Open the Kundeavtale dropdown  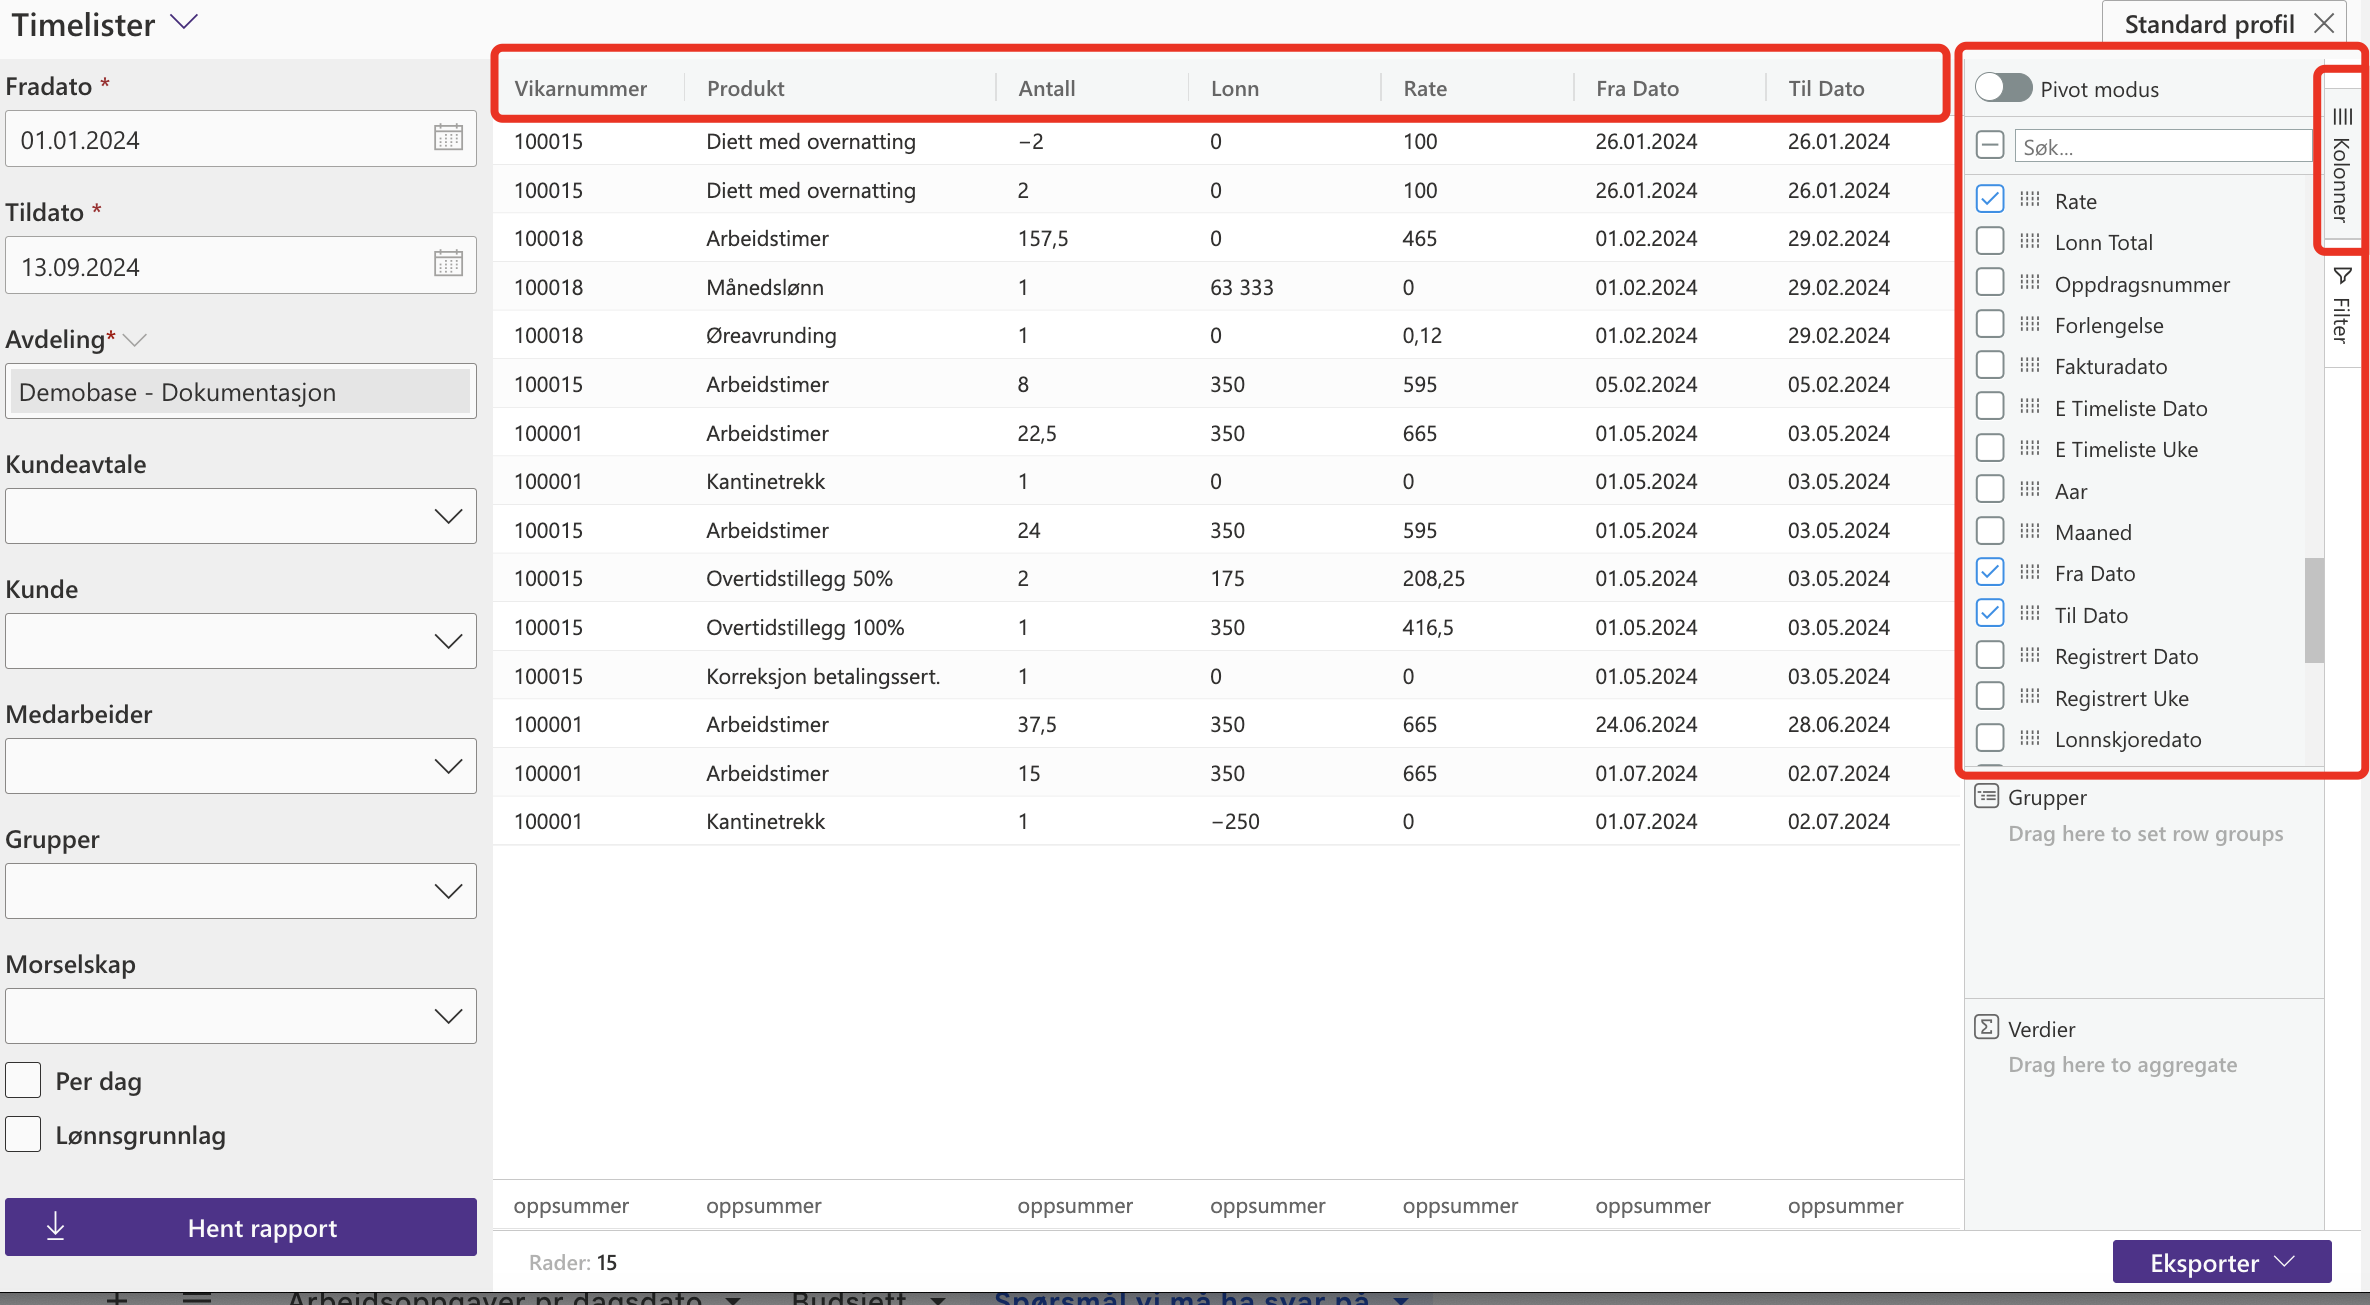(x=241, y=516)
